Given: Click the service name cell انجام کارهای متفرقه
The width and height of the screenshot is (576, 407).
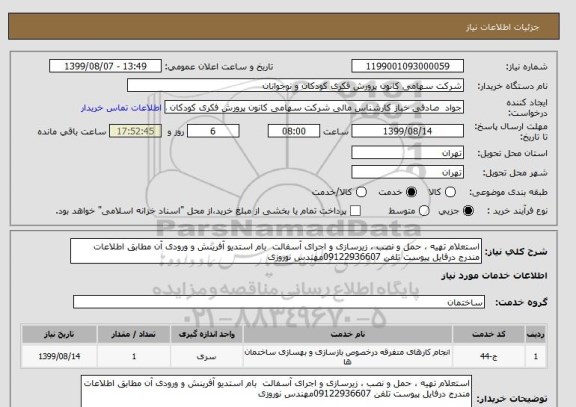Looking at the screenshot, I should pos(348,357).
